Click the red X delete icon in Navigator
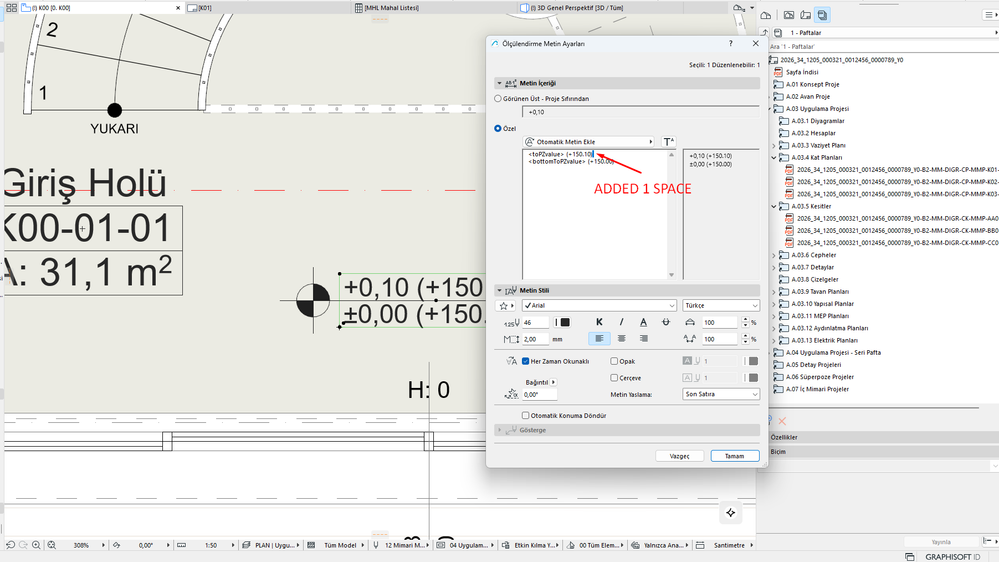 click(782, 421)
